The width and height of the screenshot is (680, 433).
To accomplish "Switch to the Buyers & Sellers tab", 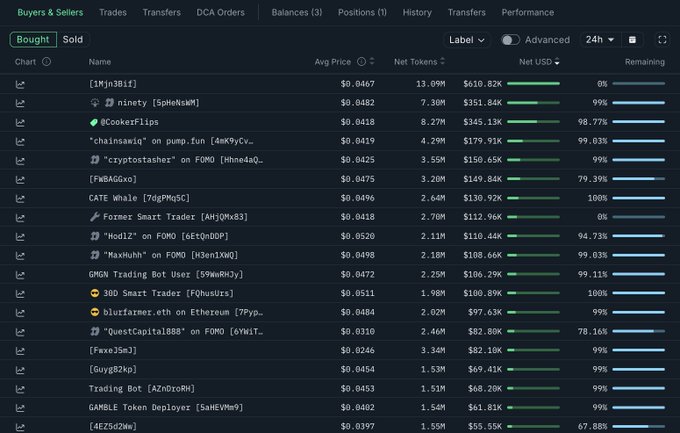I will pos(50,13).
